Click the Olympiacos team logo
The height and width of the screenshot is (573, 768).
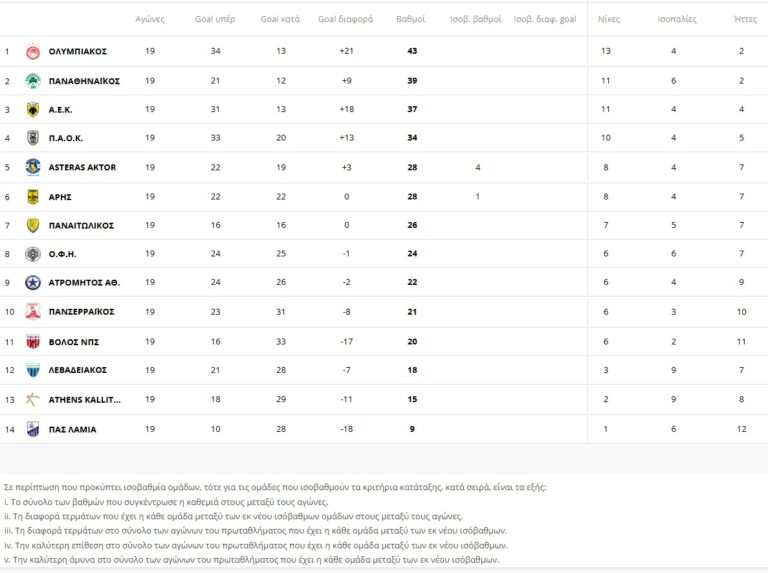[x=32, y=51]
